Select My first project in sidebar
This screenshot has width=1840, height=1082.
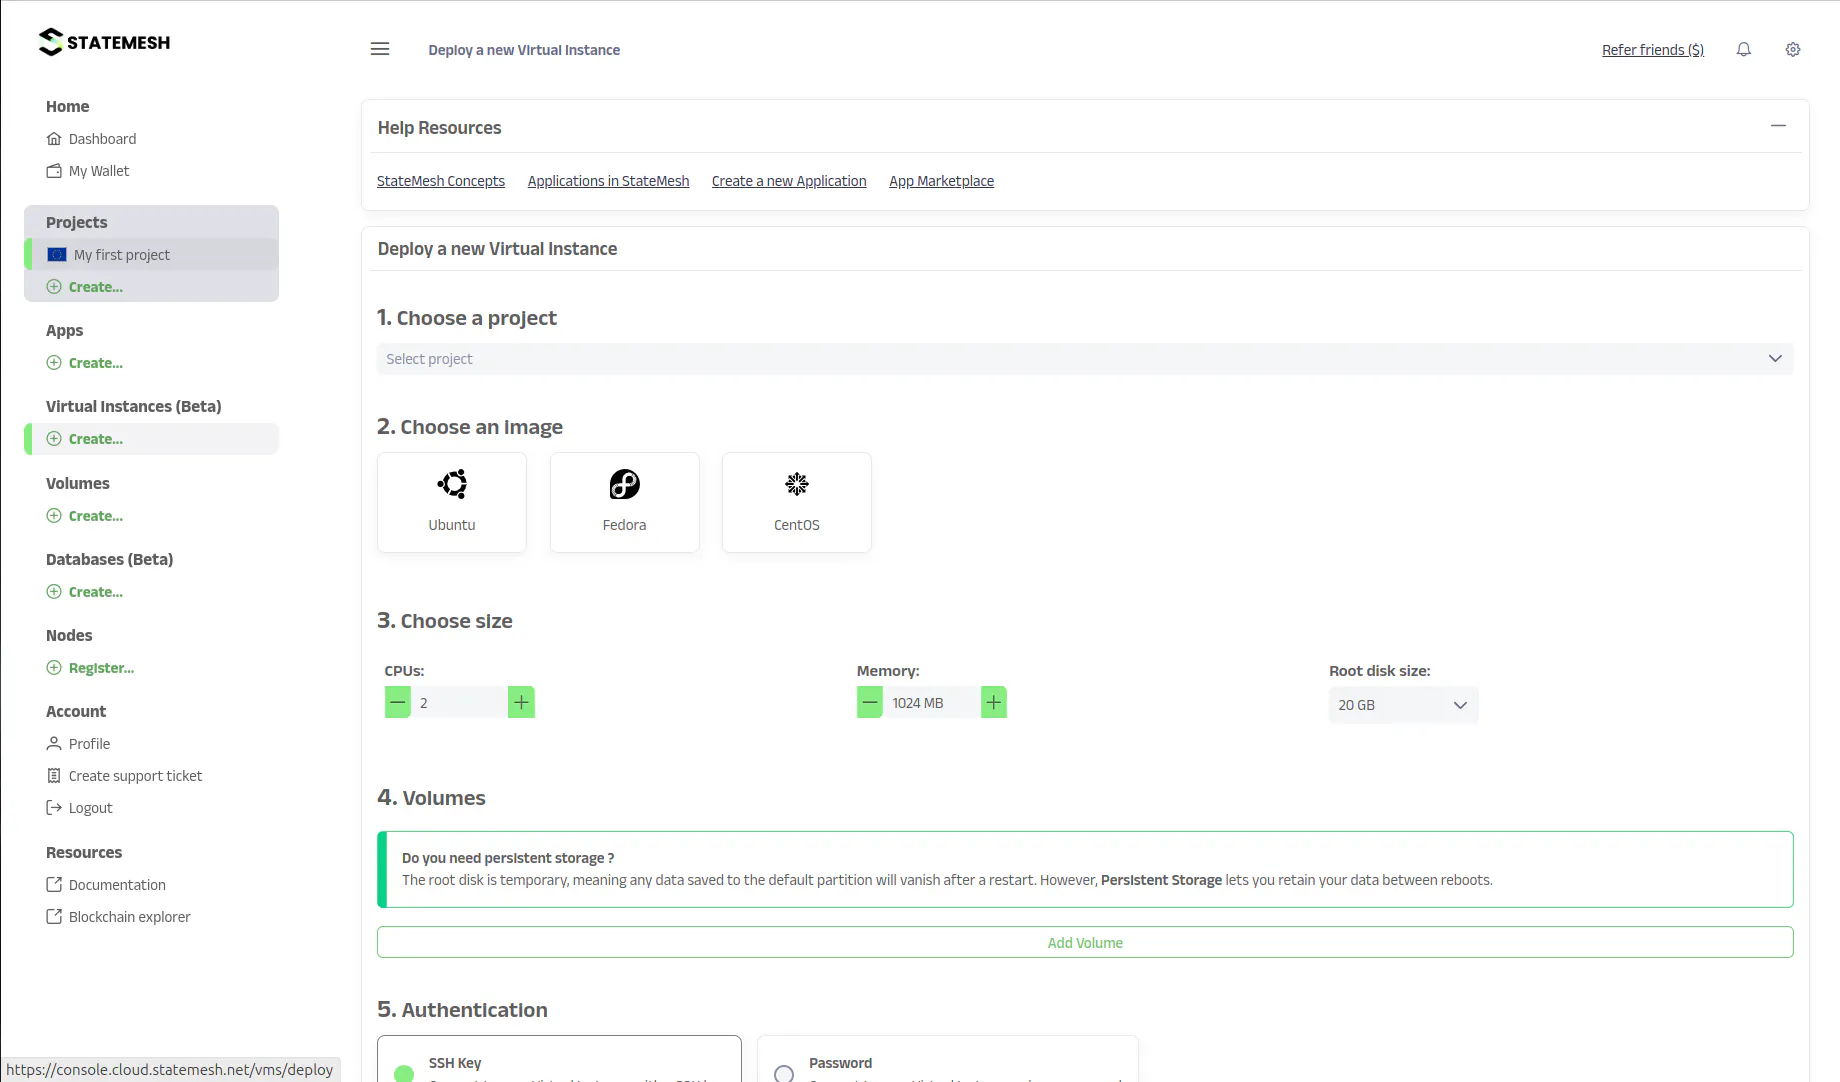click(x=152, y=255)
